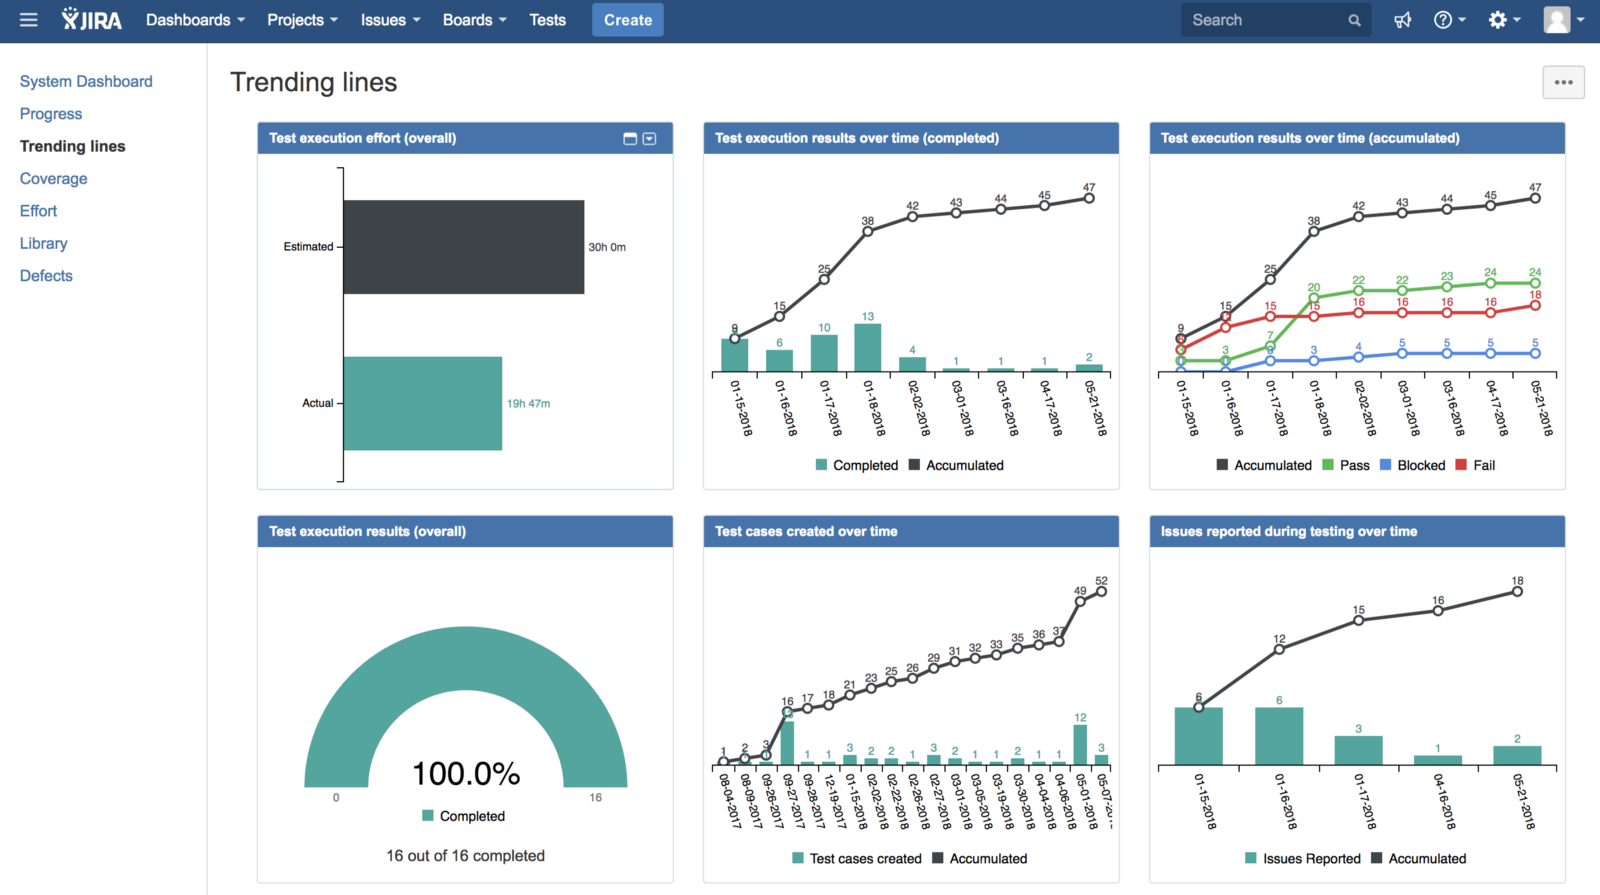Open the settings gear menu
The height and width of the screenshot is (895, 1600).
1503,20
